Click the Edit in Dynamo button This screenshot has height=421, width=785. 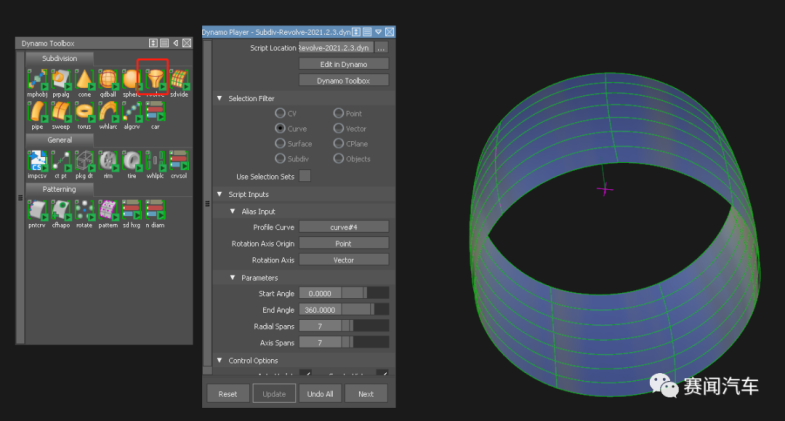click(x=343, y=64)
